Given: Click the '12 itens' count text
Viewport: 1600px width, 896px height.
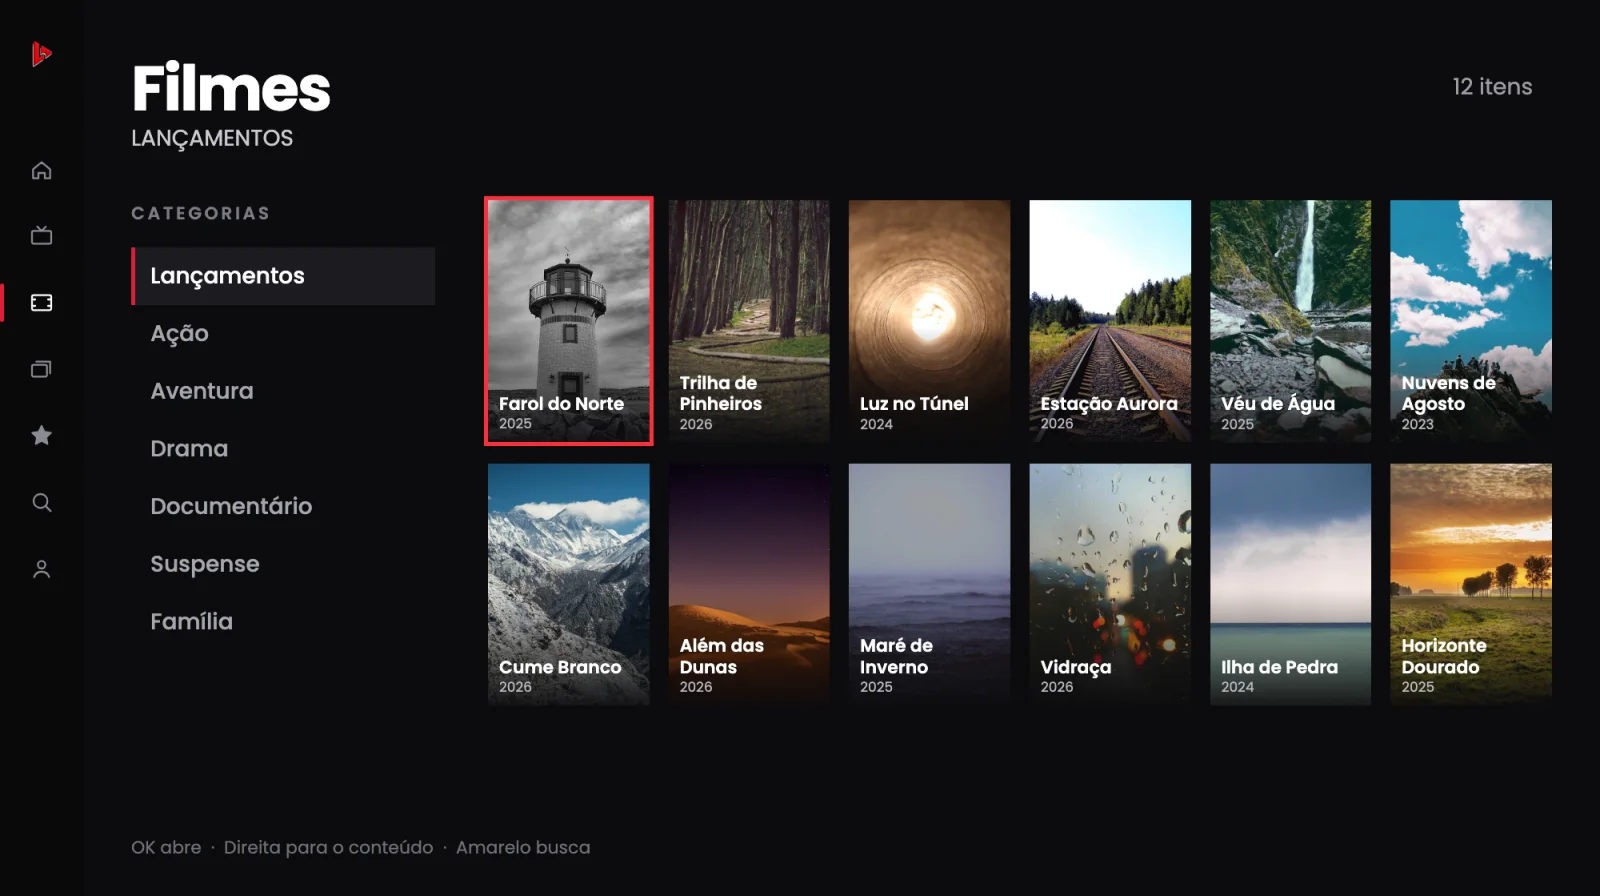Looking at the screenshot, I should click(1492, 87).
